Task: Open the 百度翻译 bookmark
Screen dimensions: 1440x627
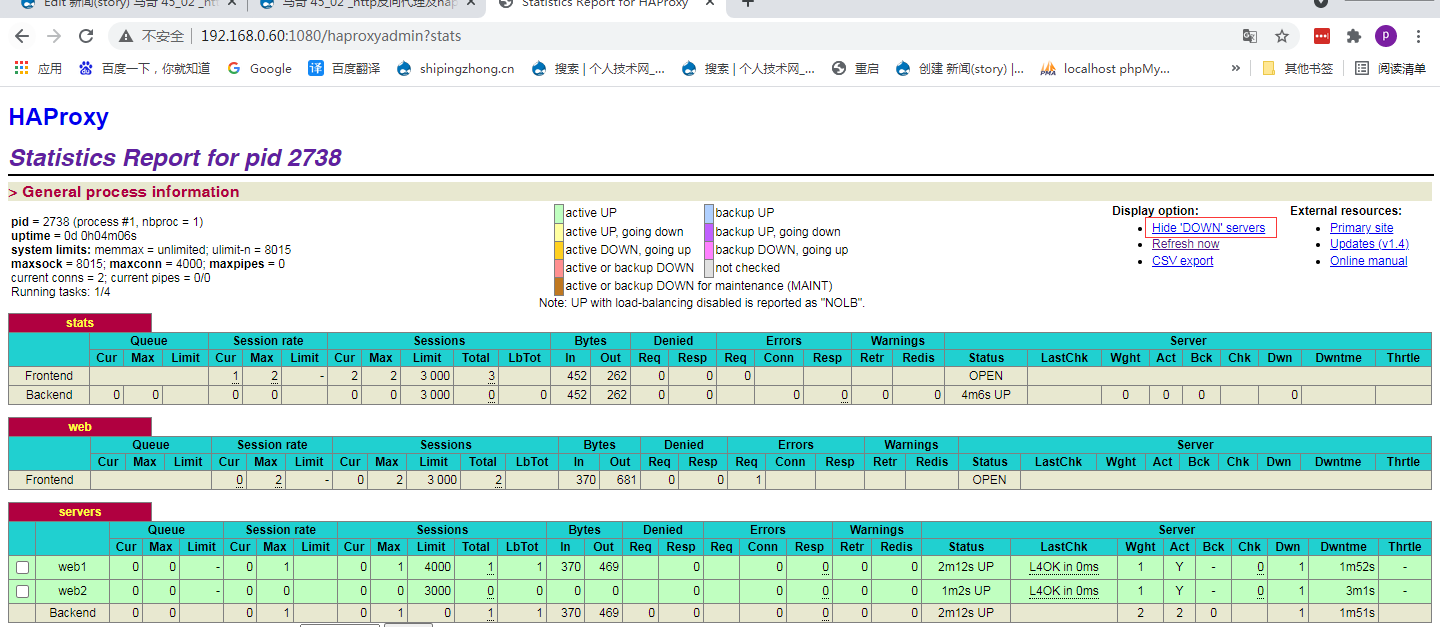Action: pos(344,69)
